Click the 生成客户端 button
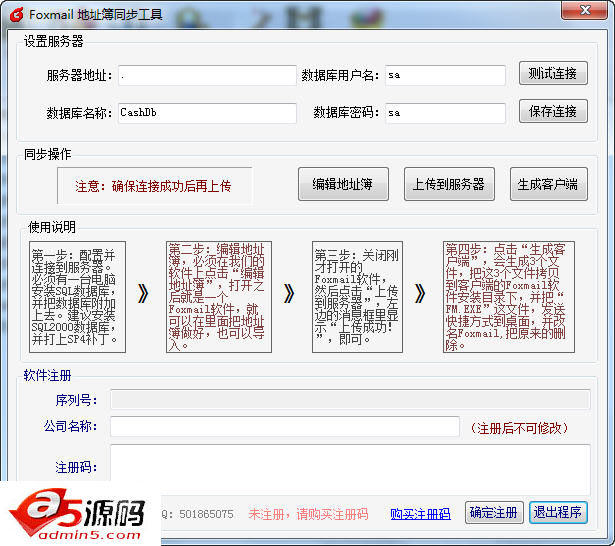 click(x=548, y=184)
